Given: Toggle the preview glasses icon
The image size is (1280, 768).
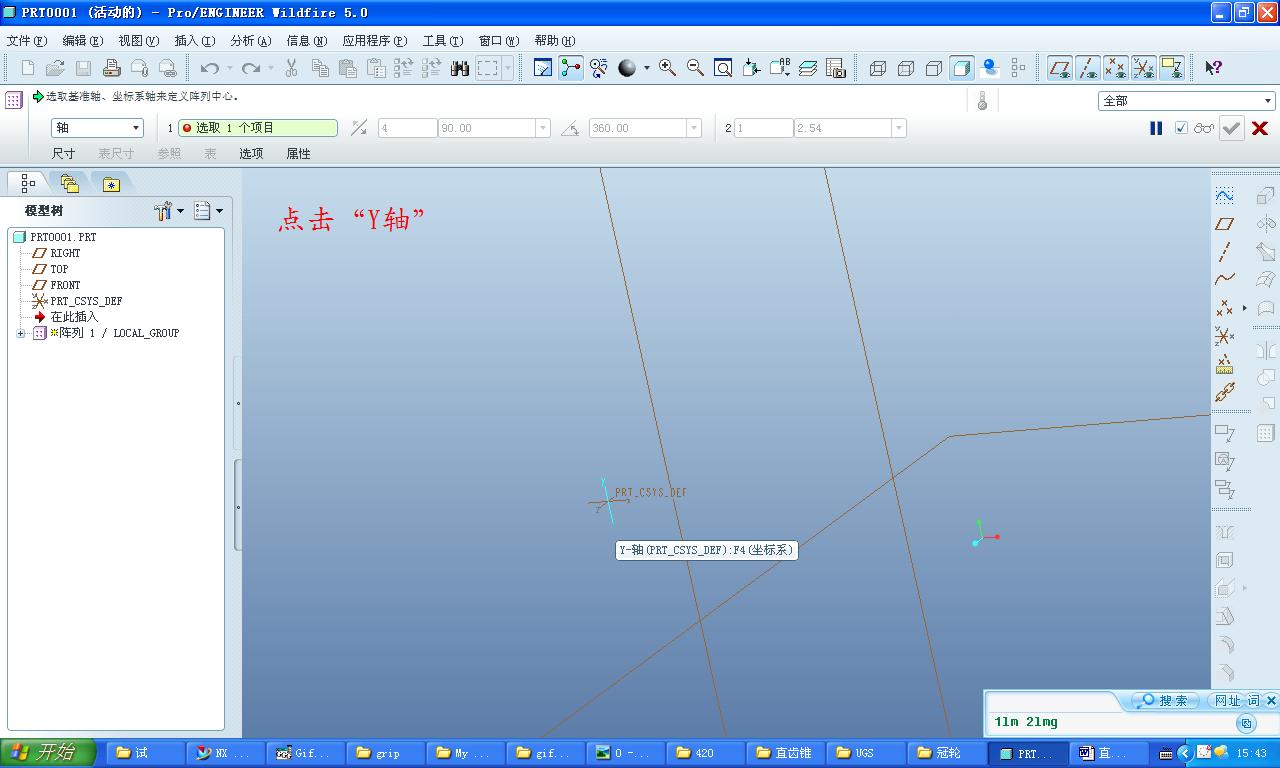Looking at the screenshot, I should click(1204, 128).
